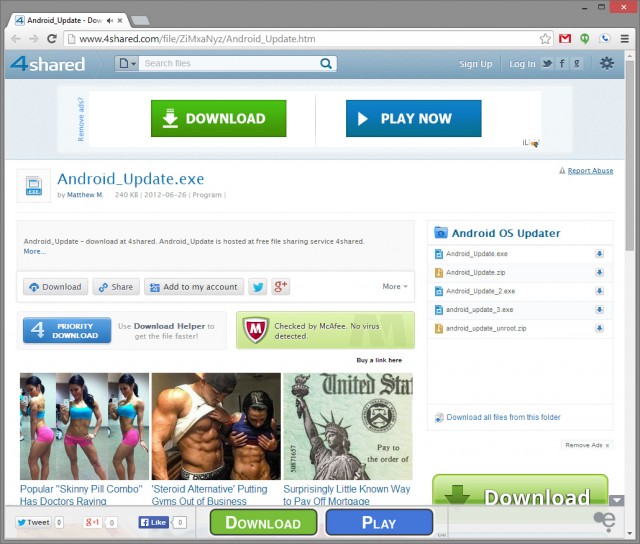Click the Share button
Viewport: 640px width, 544px height.
pyautogui.click(x=116, y=287)
